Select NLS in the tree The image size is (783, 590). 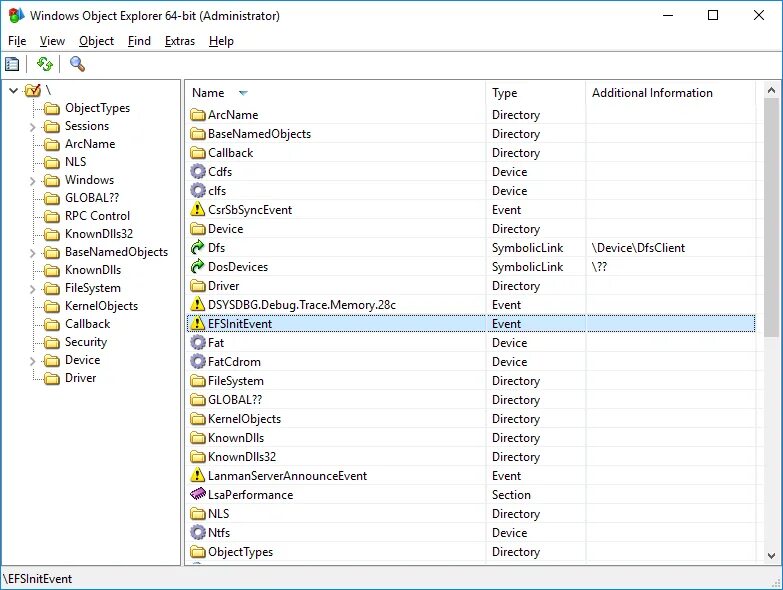[x=75, y=162]
